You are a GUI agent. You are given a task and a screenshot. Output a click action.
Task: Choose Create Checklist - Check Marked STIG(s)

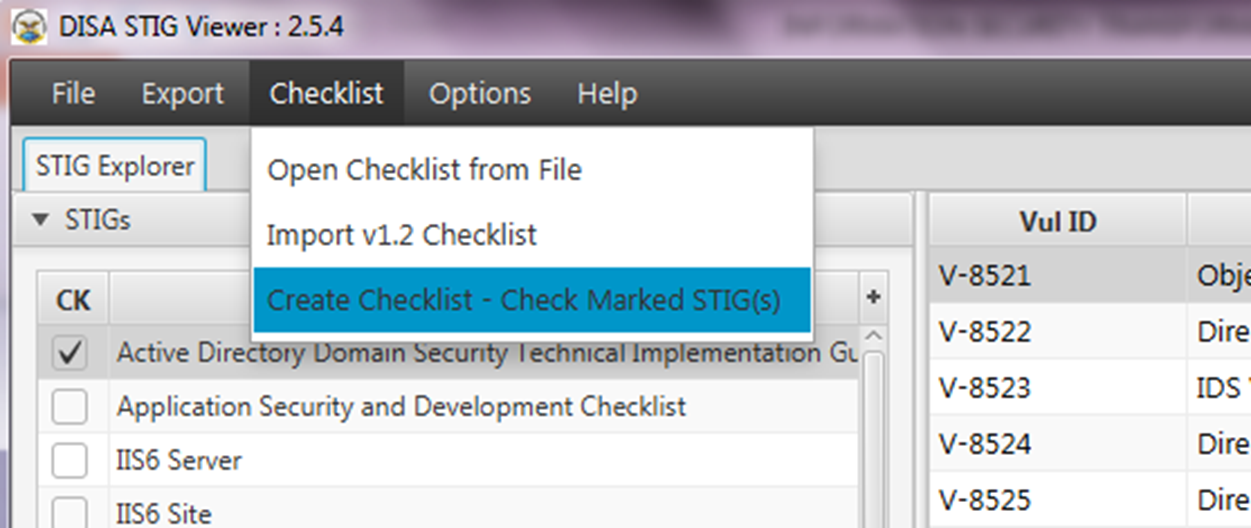click(x=532, y=300)
